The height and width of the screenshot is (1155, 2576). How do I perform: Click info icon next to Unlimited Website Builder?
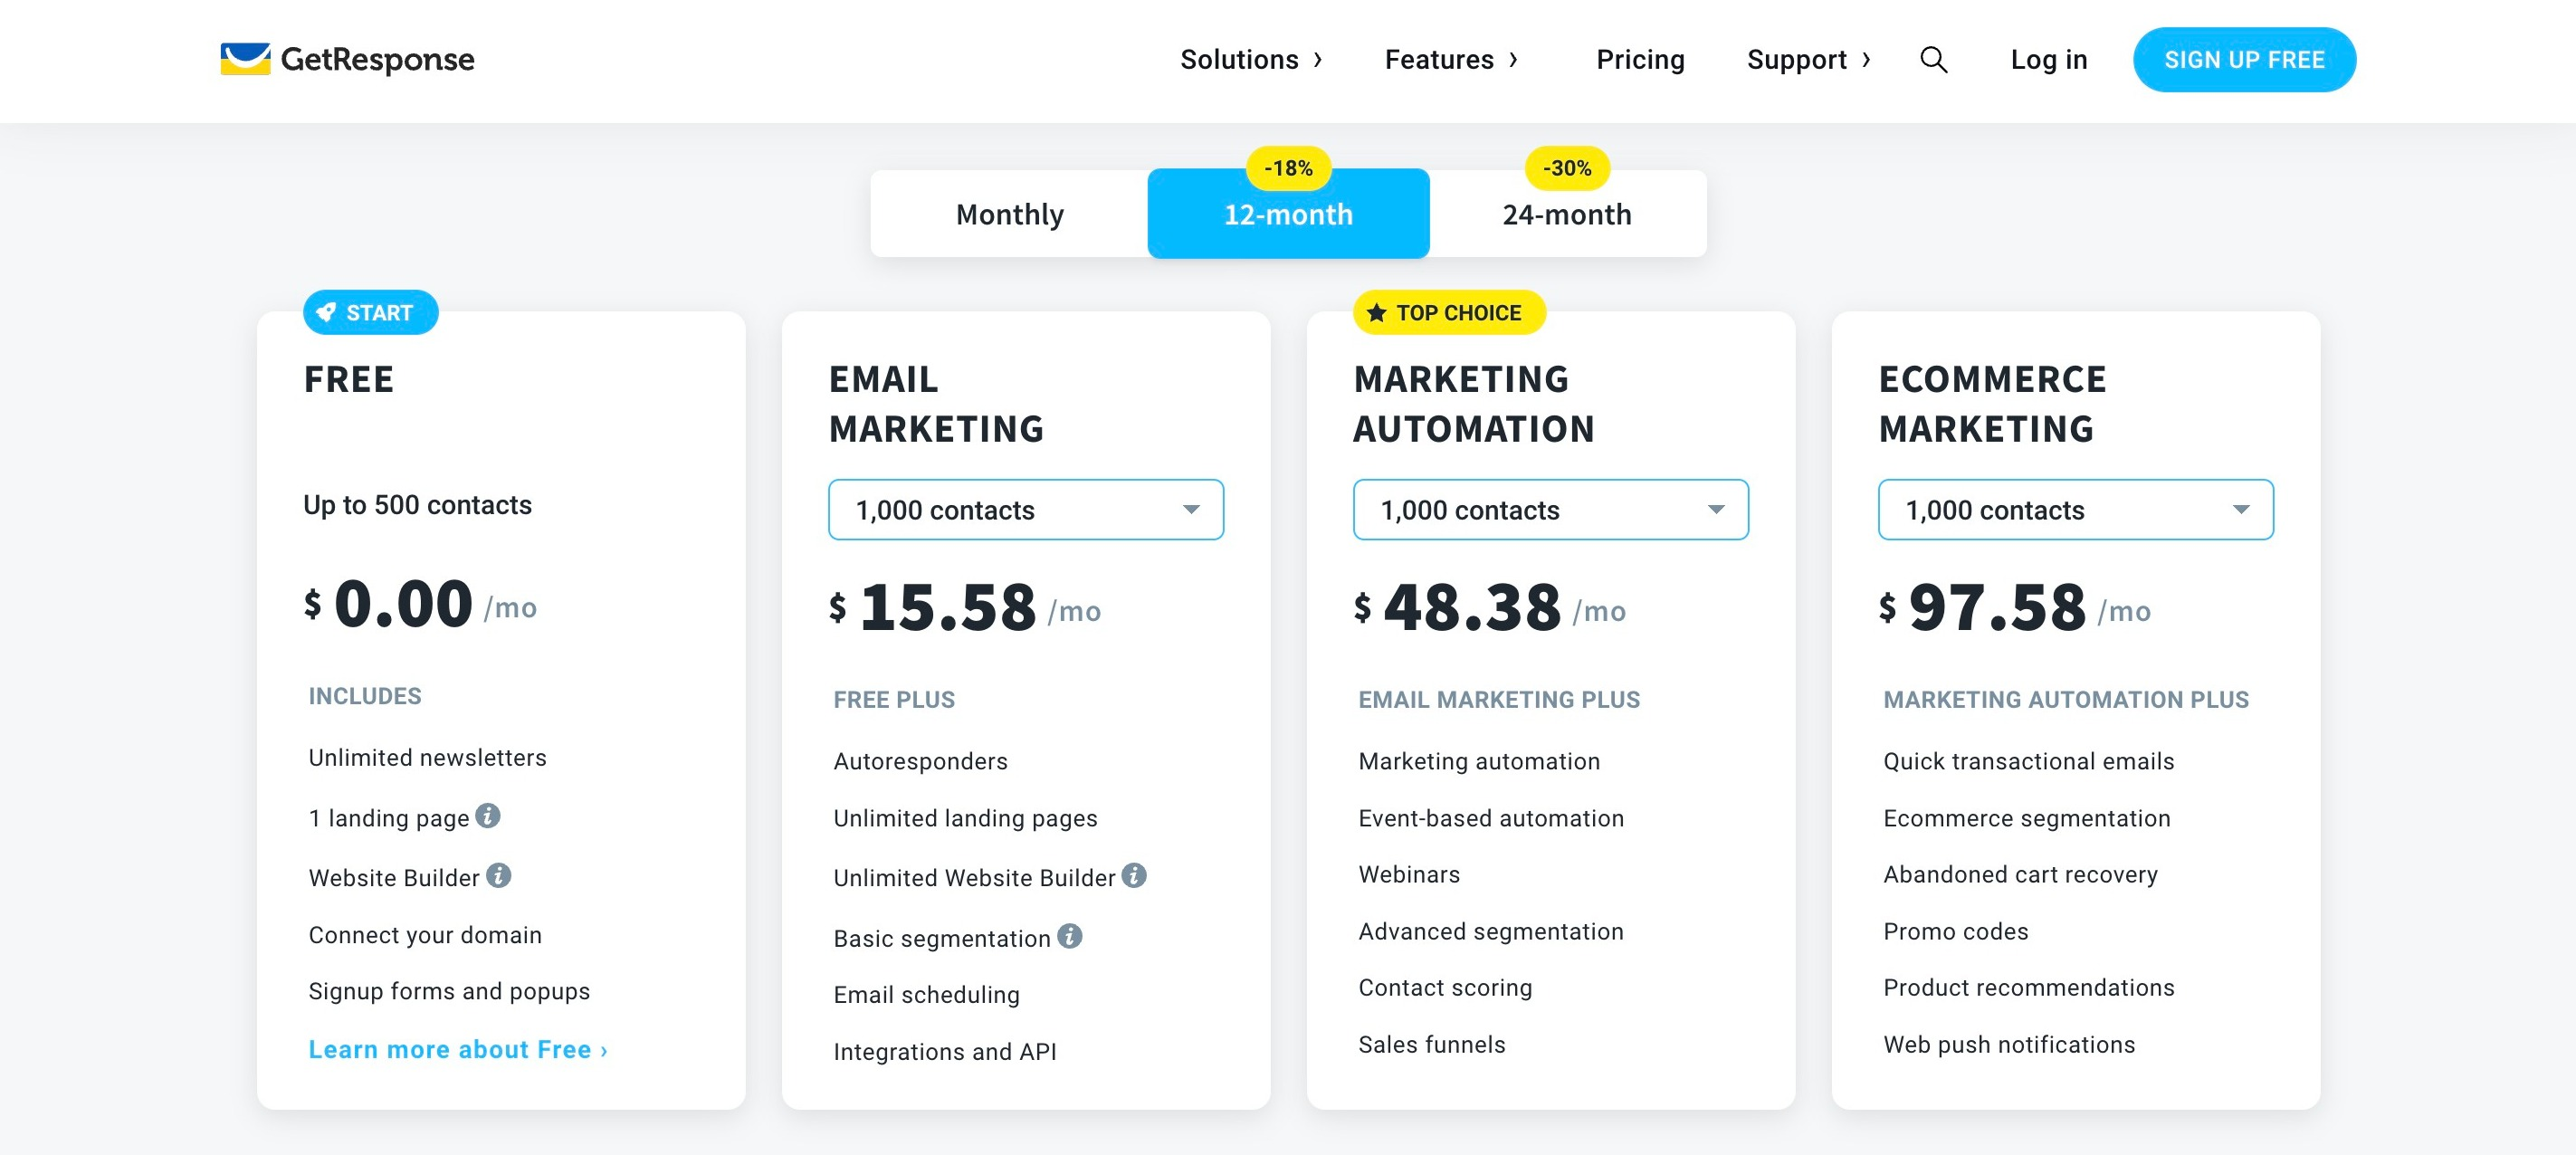coord(1134,876)
